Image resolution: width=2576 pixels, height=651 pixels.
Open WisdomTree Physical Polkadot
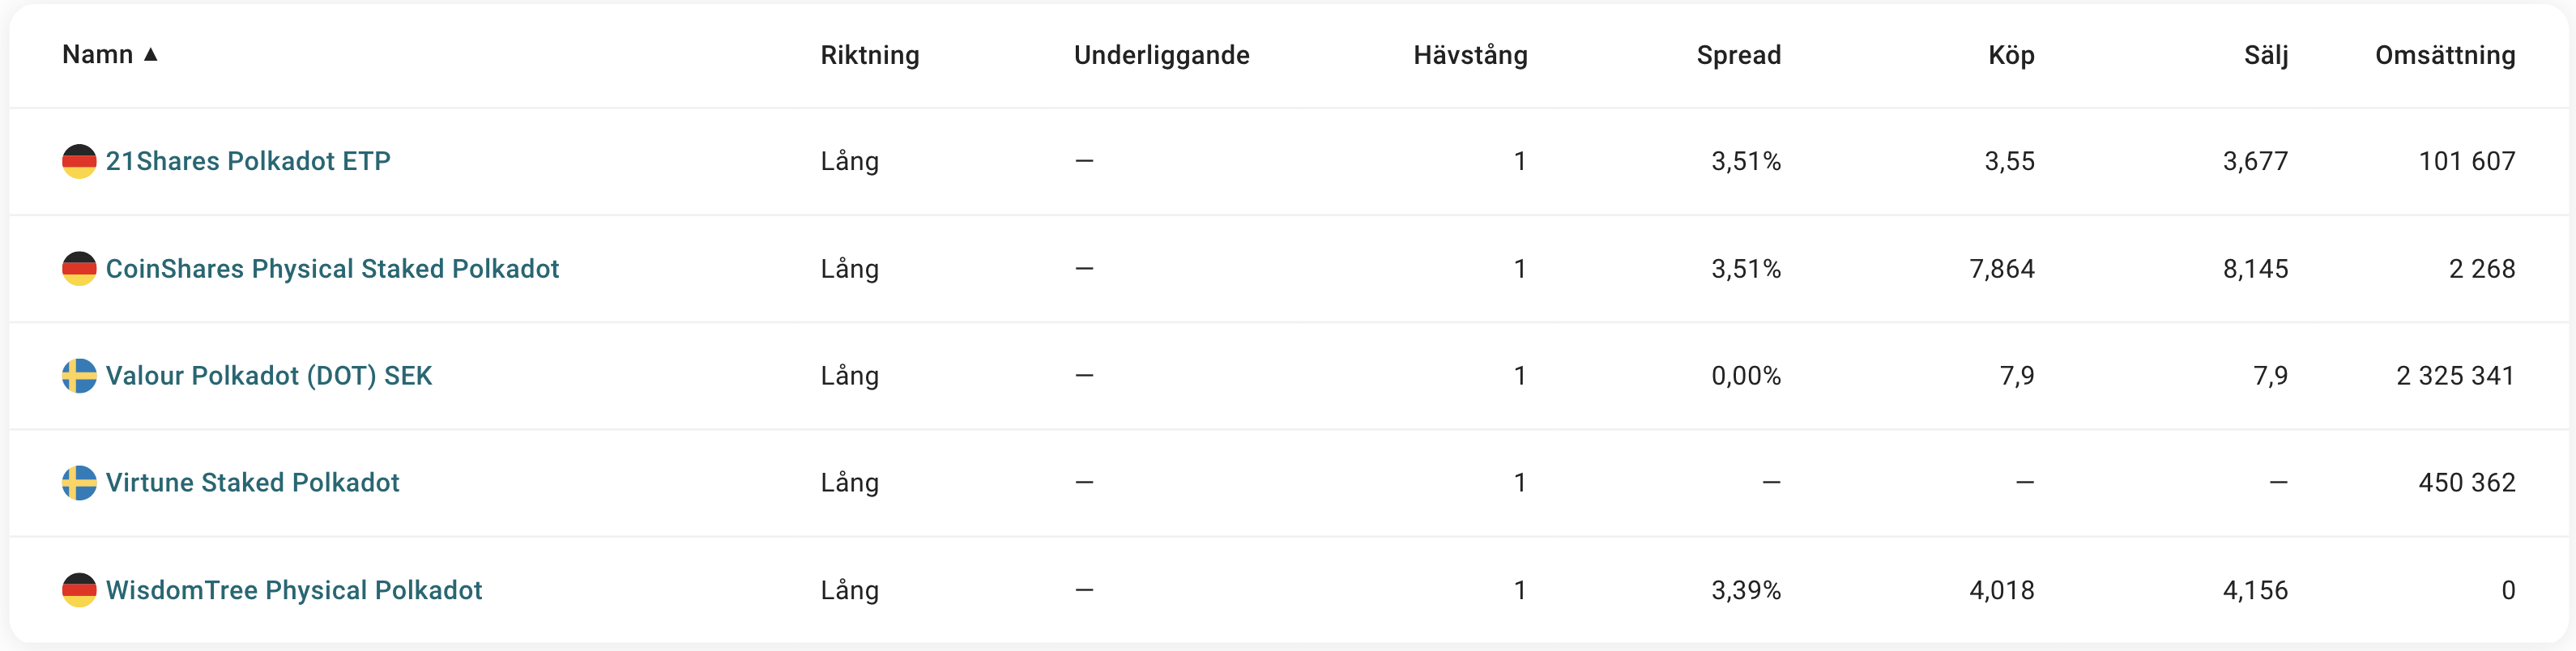coord(294,590)
